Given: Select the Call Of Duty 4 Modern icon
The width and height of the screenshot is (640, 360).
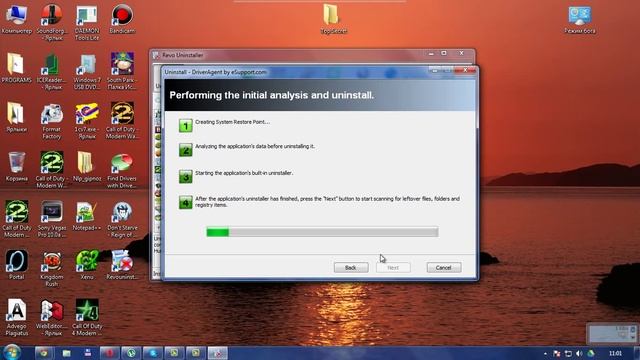Looking at the screenshot, I should tap(87, 318).
